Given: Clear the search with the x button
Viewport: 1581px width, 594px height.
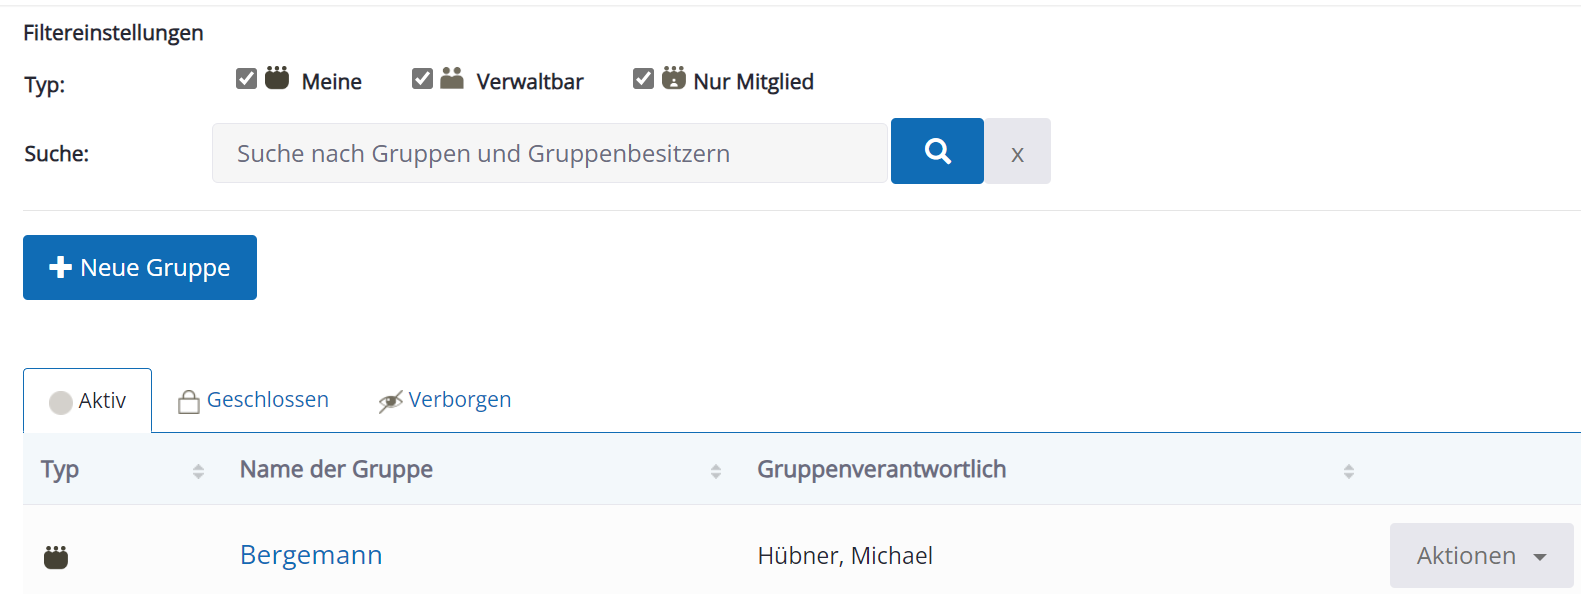Looking at the screenshot, I should tap(1017, 151).
